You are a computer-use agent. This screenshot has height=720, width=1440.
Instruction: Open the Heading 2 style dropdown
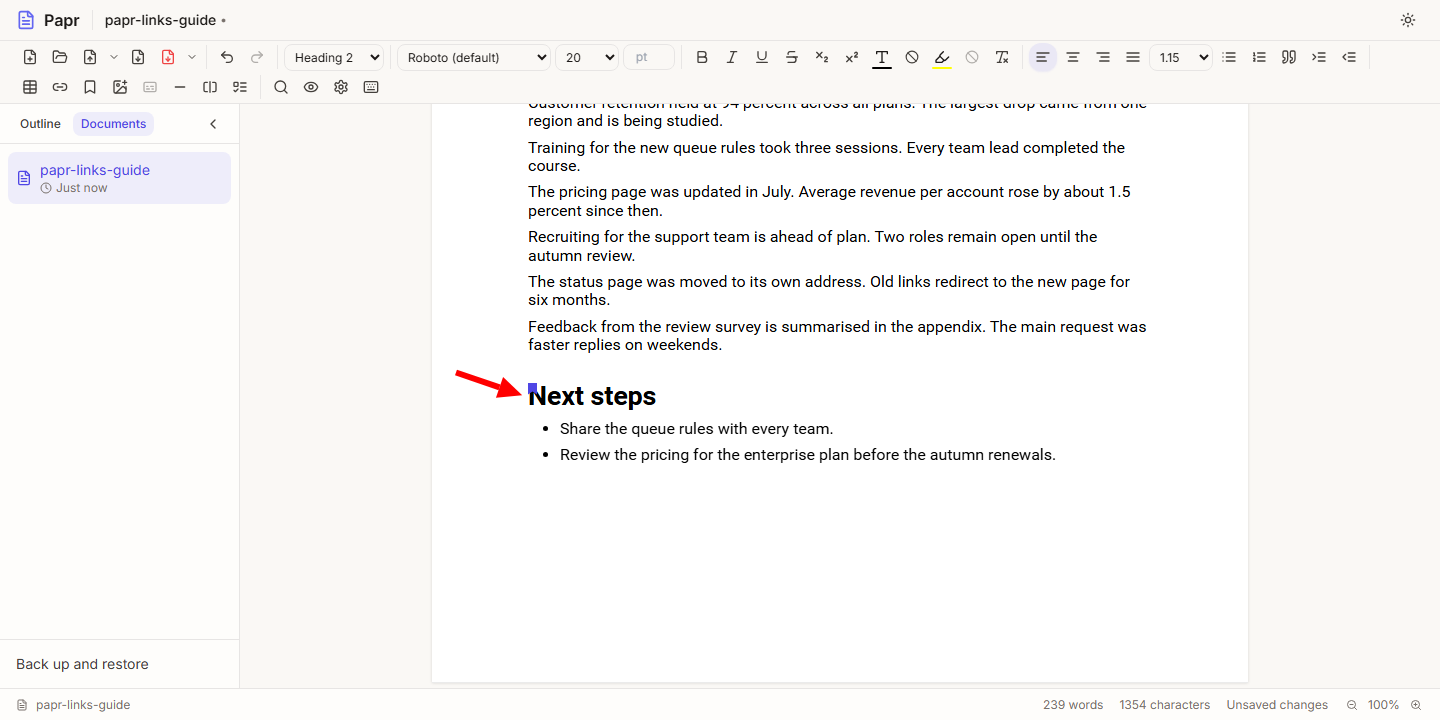click(334, 57)
